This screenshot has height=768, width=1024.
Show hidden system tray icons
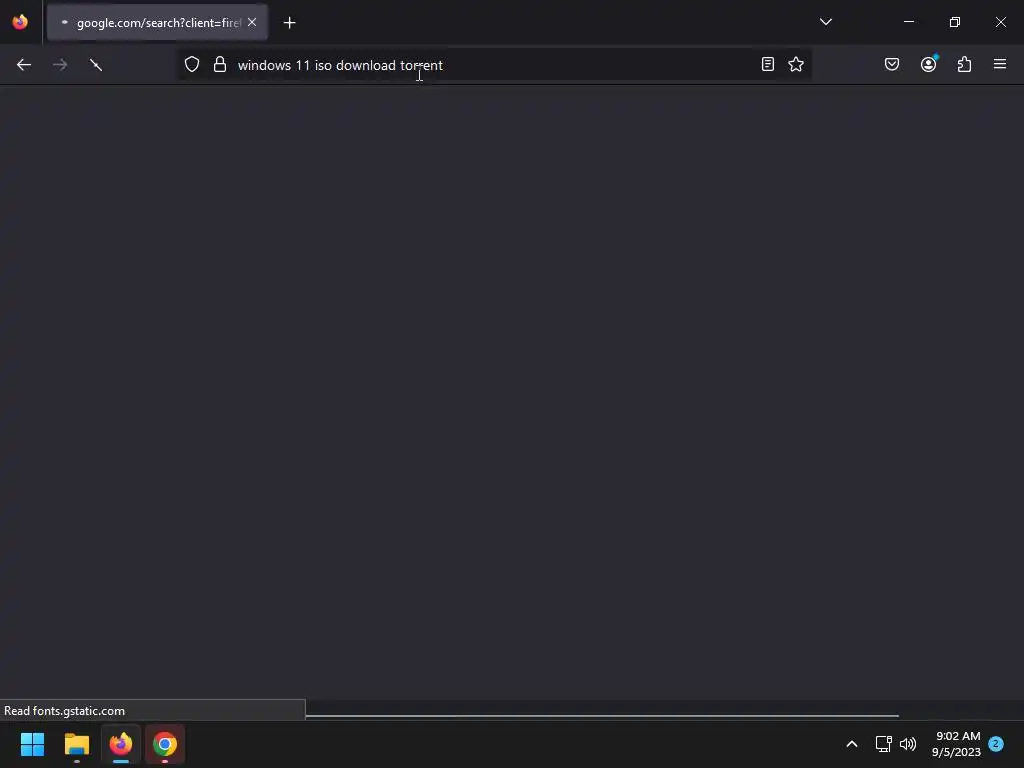coord(852,744)
